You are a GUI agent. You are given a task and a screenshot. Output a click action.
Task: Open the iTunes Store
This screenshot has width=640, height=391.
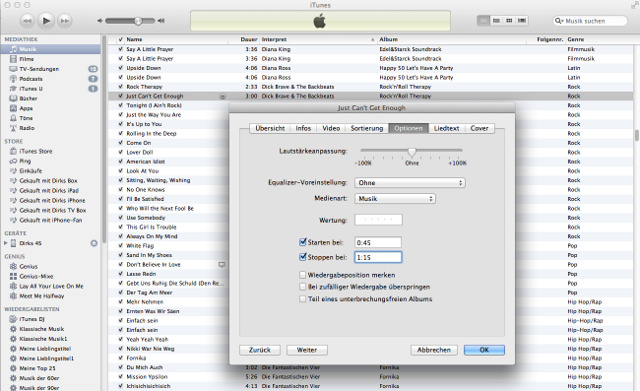(x=36, y=151)
